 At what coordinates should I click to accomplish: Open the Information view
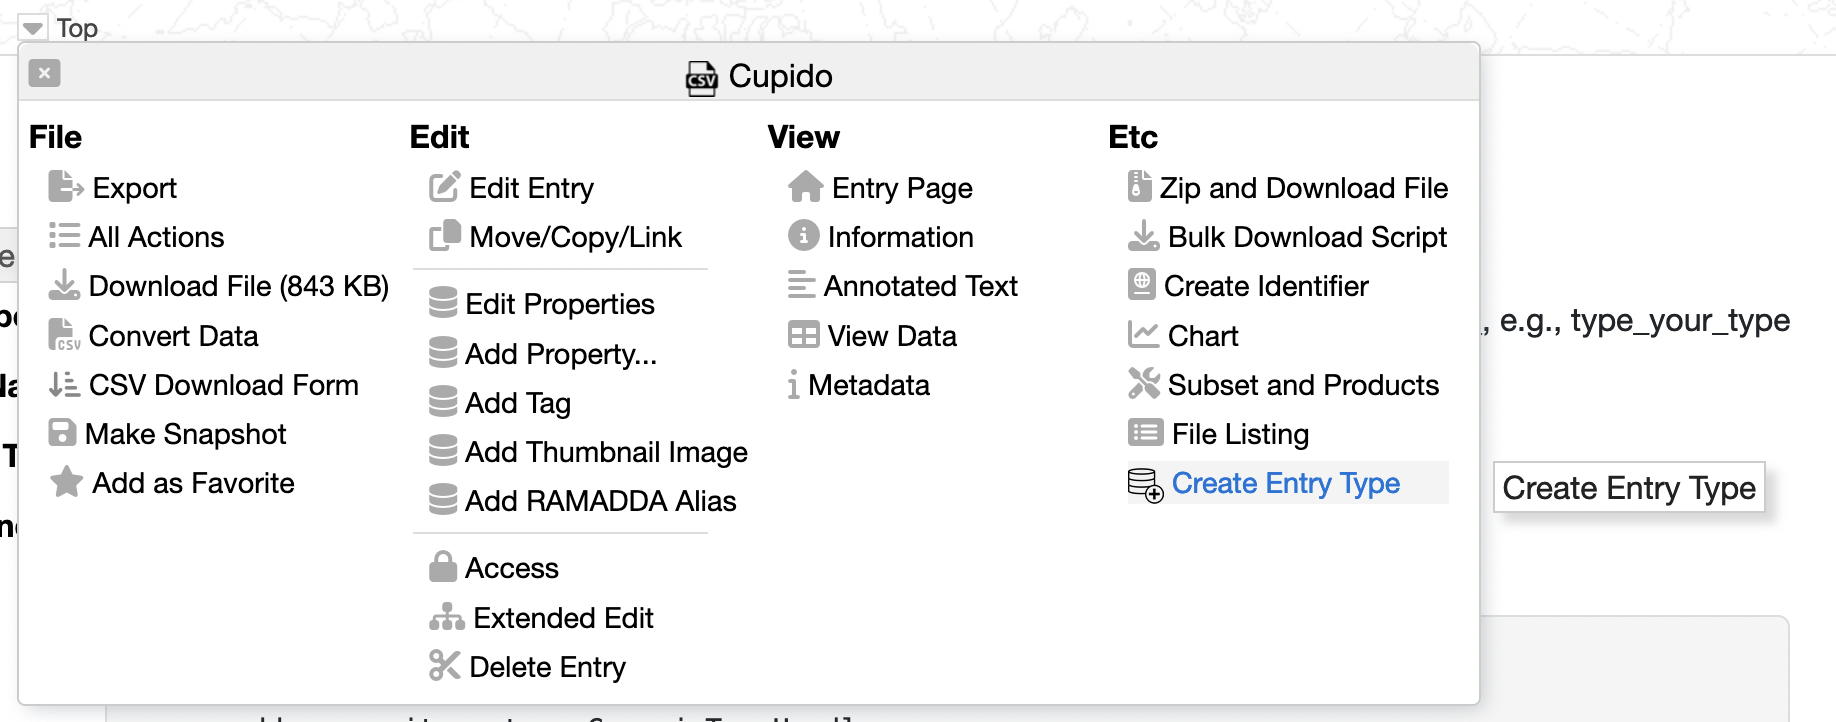click(900, 237)
